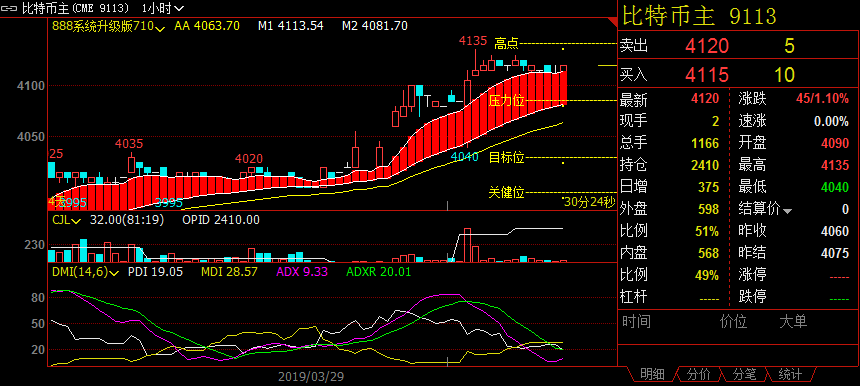860x386 pixels.
Task: Open the 1小时 timeframe dropdown
Action: tap(162, 8)
